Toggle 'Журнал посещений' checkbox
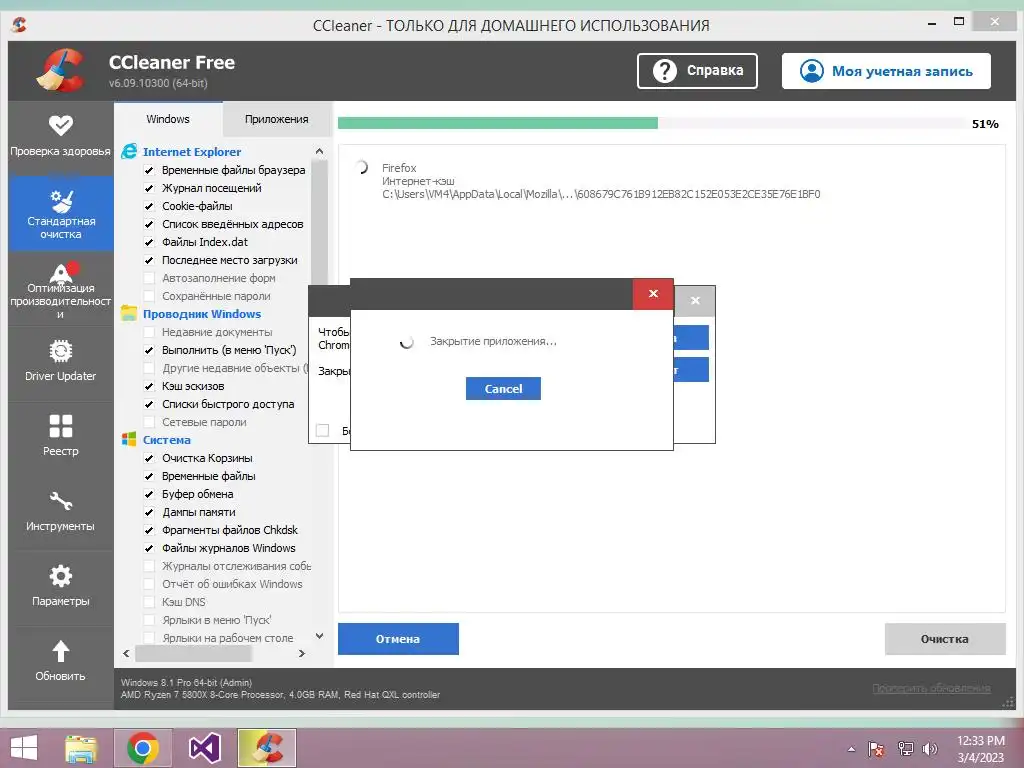 tap(149, 188)
